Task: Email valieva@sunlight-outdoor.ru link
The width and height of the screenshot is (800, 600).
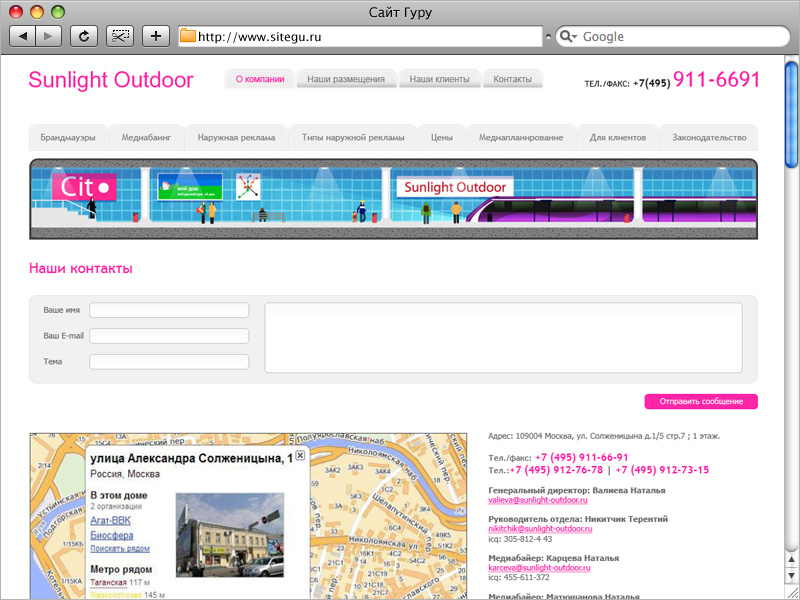Action: point(538,500)
